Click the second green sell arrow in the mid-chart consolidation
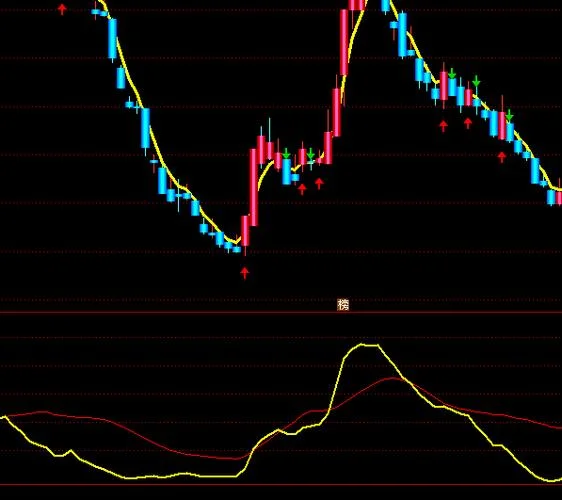562x500 pixels. (311, 153)
